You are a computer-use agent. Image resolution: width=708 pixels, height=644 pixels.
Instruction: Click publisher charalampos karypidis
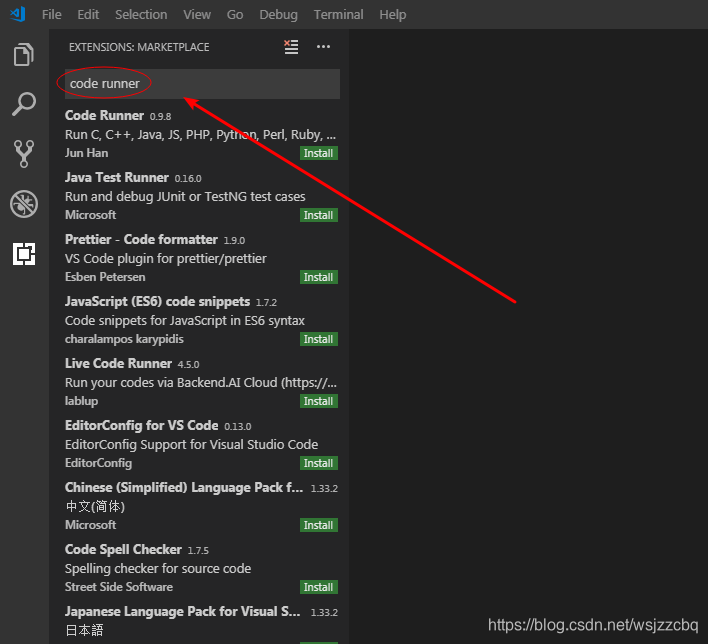[x=124, y=339]
